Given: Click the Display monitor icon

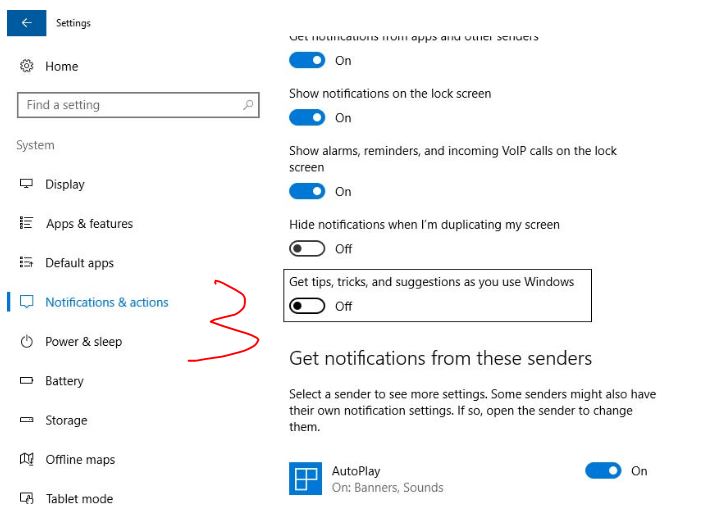Looking at the screenshot, I should pyautogui.click(x=26, y=184).
